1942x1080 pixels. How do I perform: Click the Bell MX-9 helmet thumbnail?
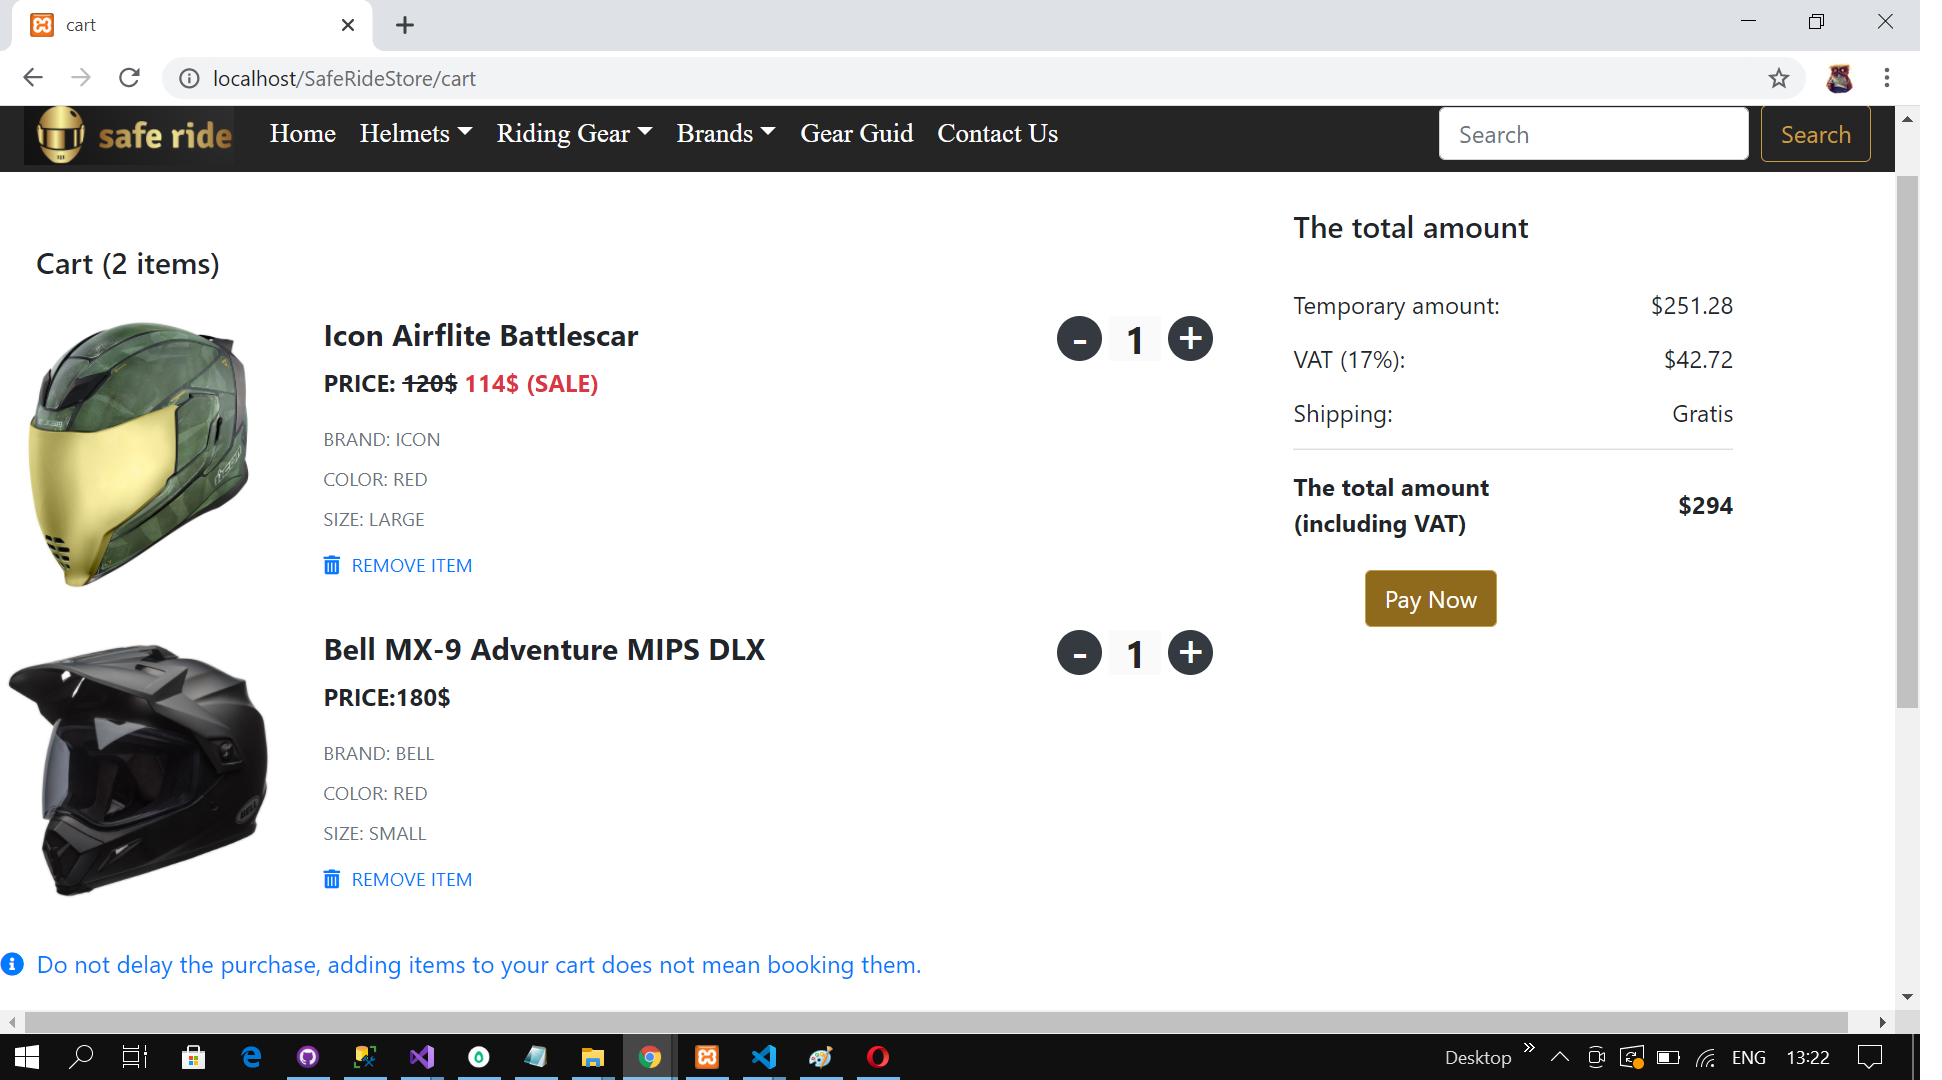pyautogui.click(x=140, y=770)
